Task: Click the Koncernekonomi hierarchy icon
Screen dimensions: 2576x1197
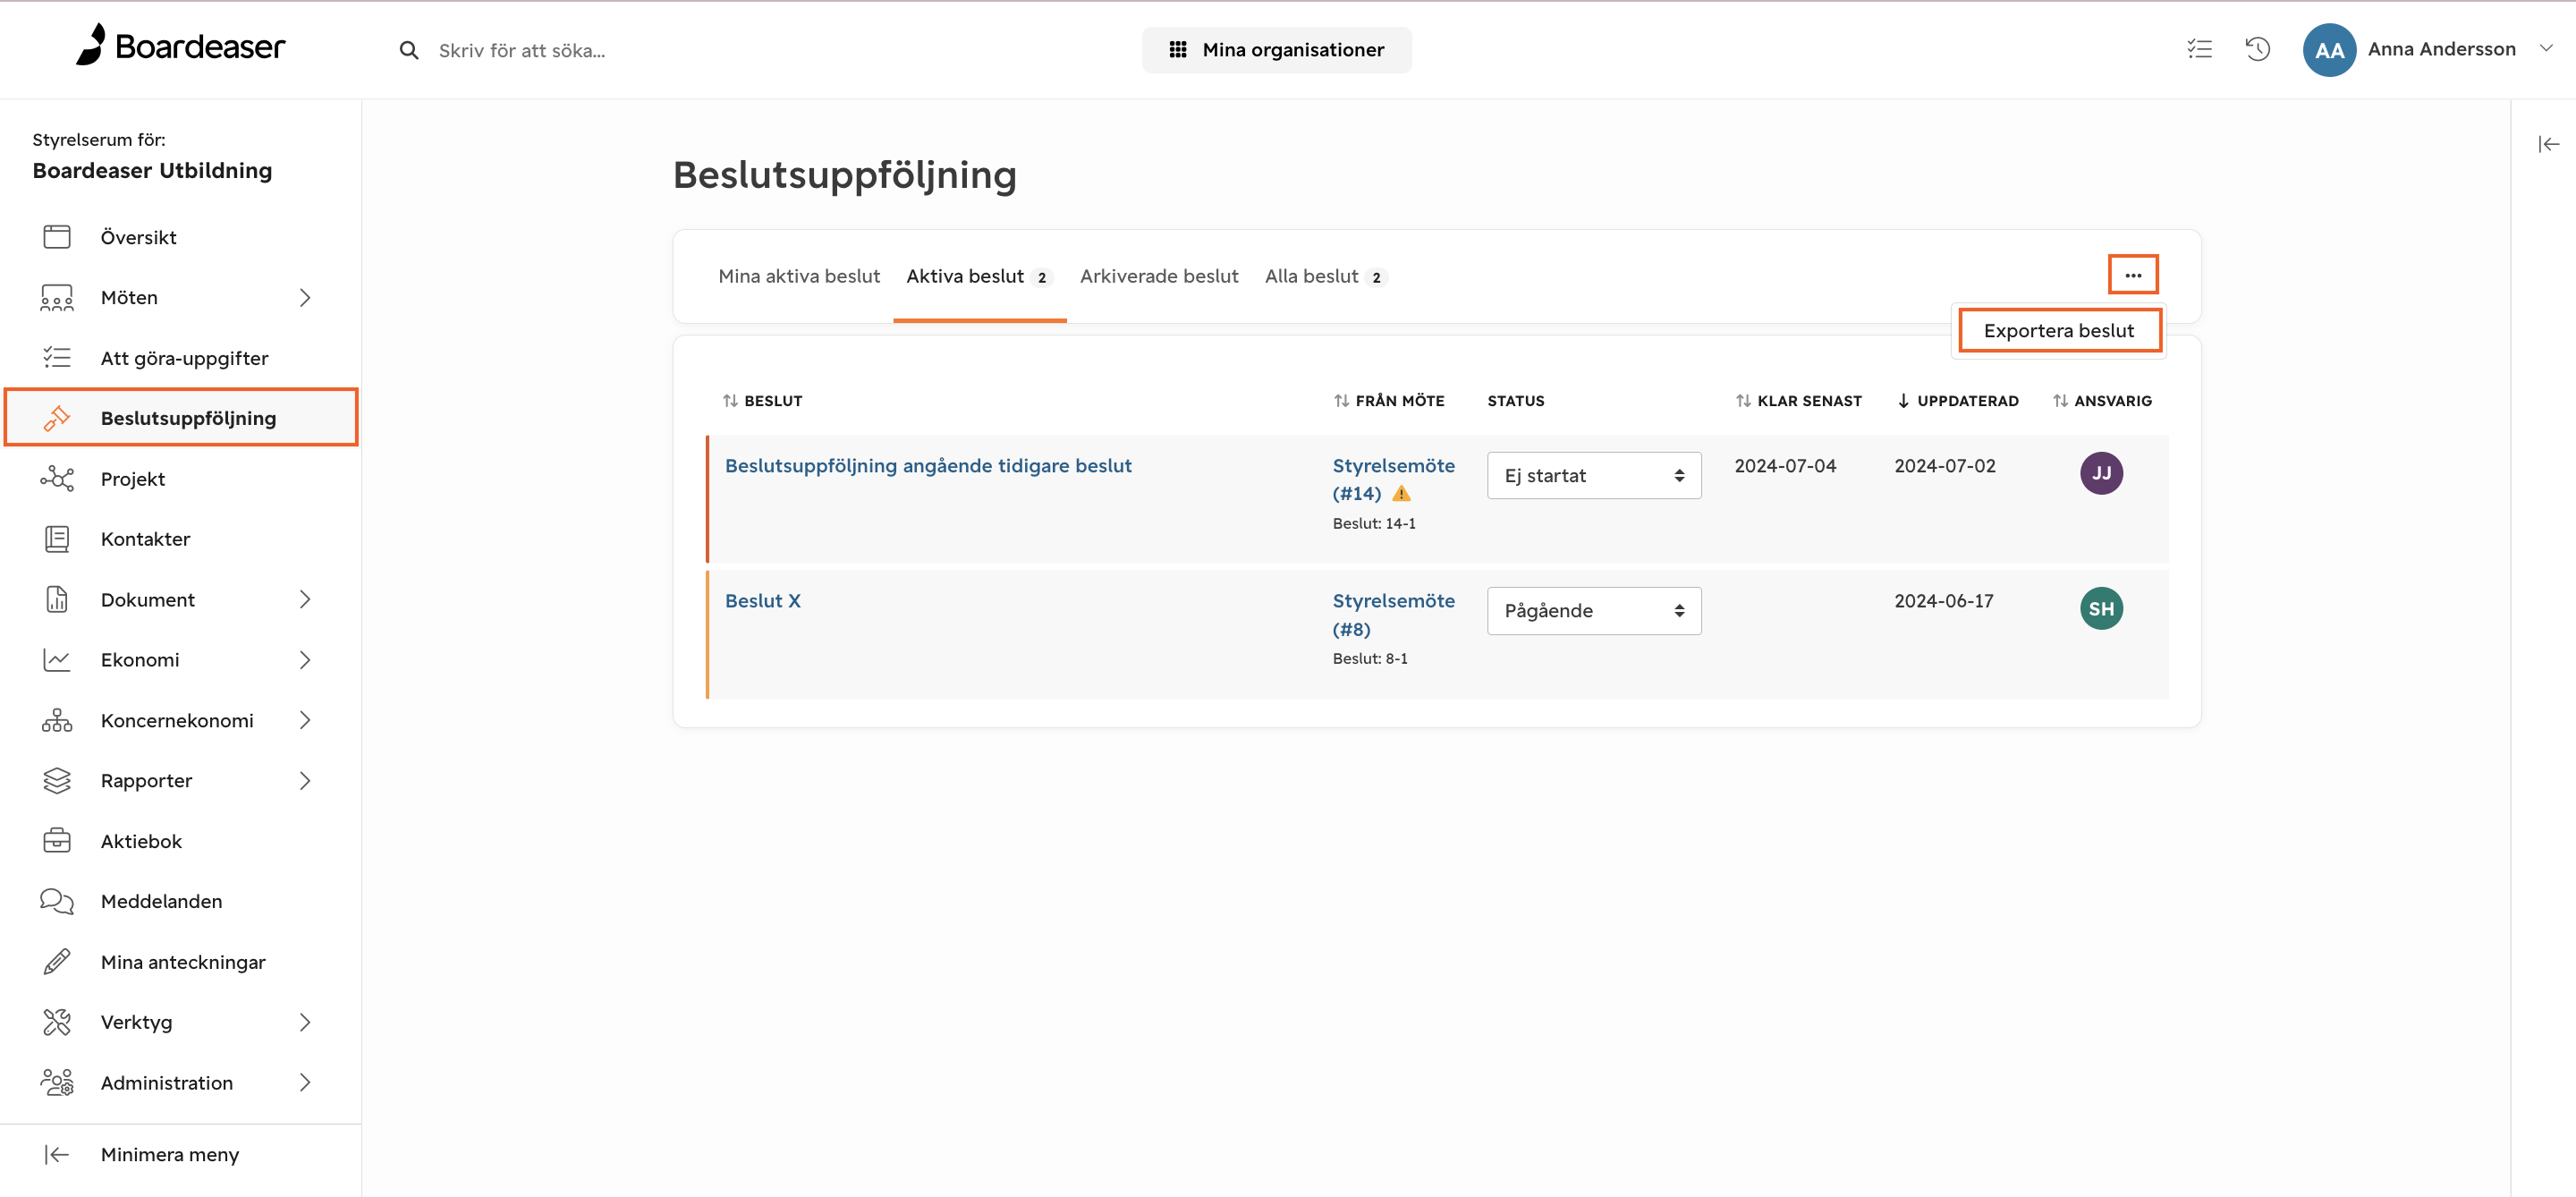Action: pyautogui.click(x=57, y=720)
